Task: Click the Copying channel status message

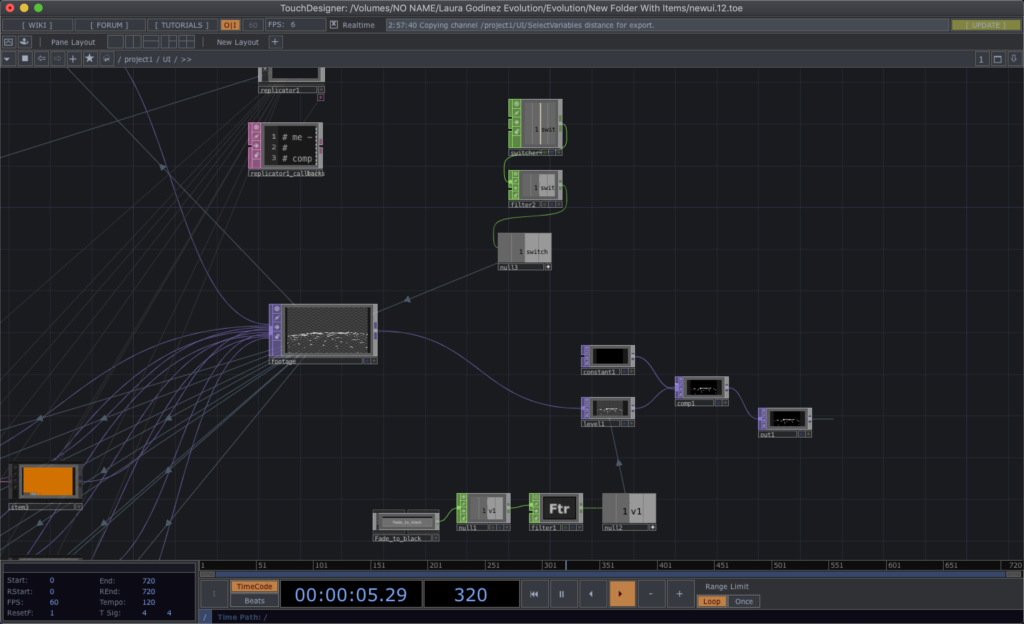Action: [x=666, y=25]
